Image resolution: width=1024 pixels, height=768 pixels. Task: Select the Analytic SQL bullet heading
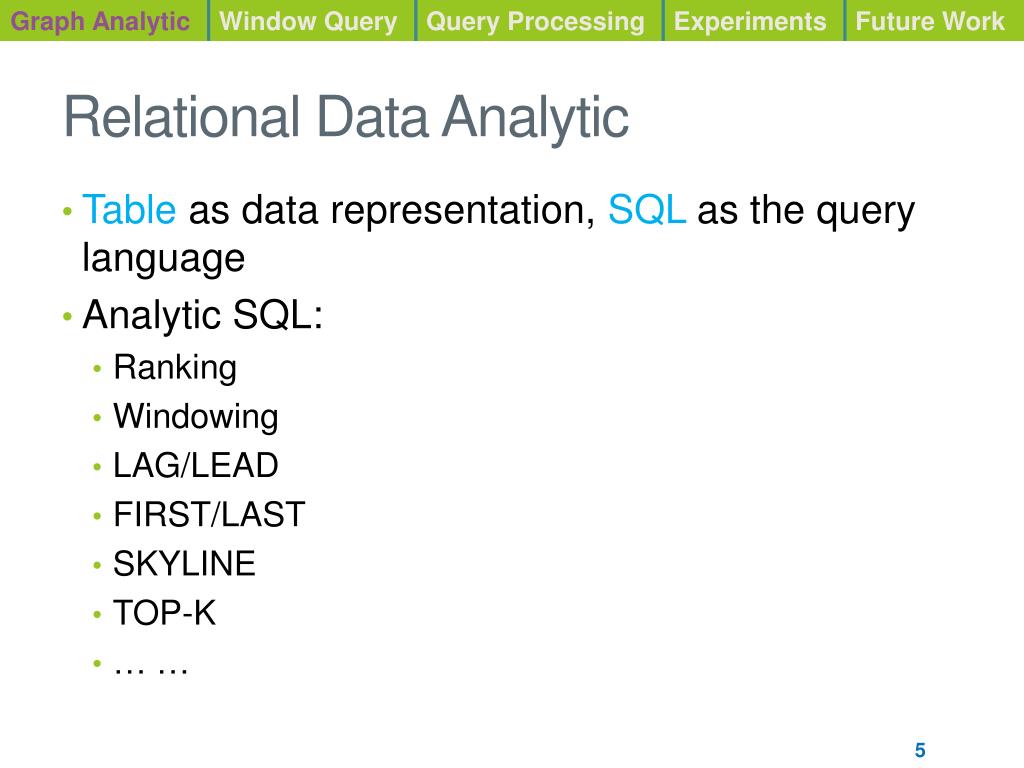click(202, 315)
